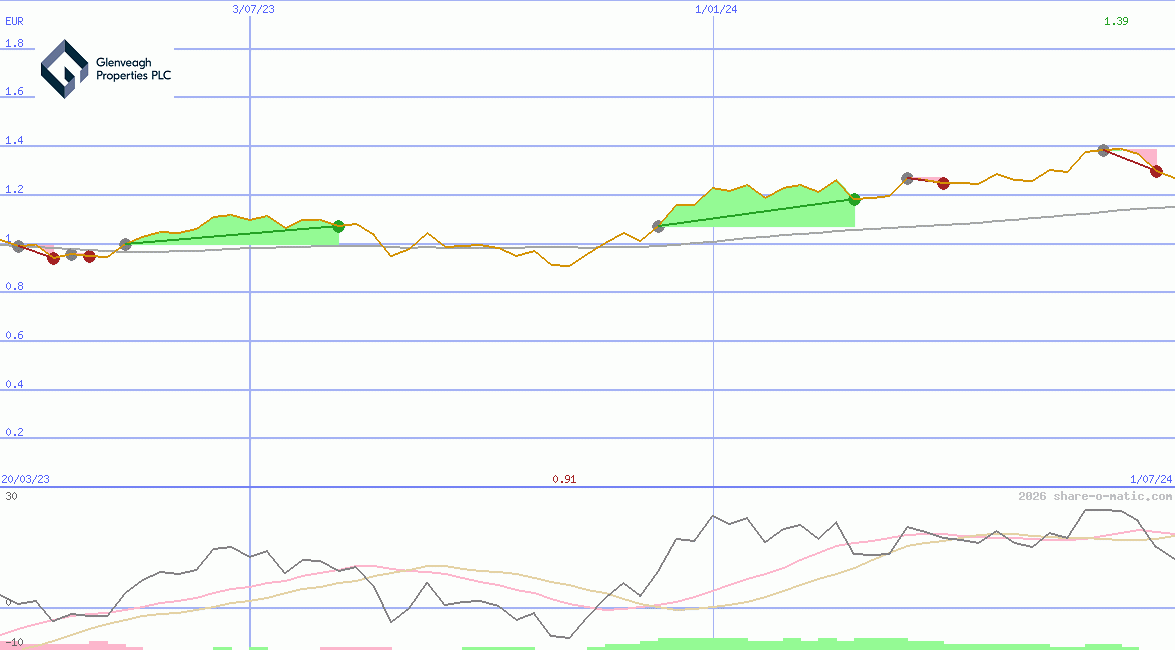Click the 0.91 value label below the chart
Viewport: 1175px width, 650px height.
(x=566, y=479)
